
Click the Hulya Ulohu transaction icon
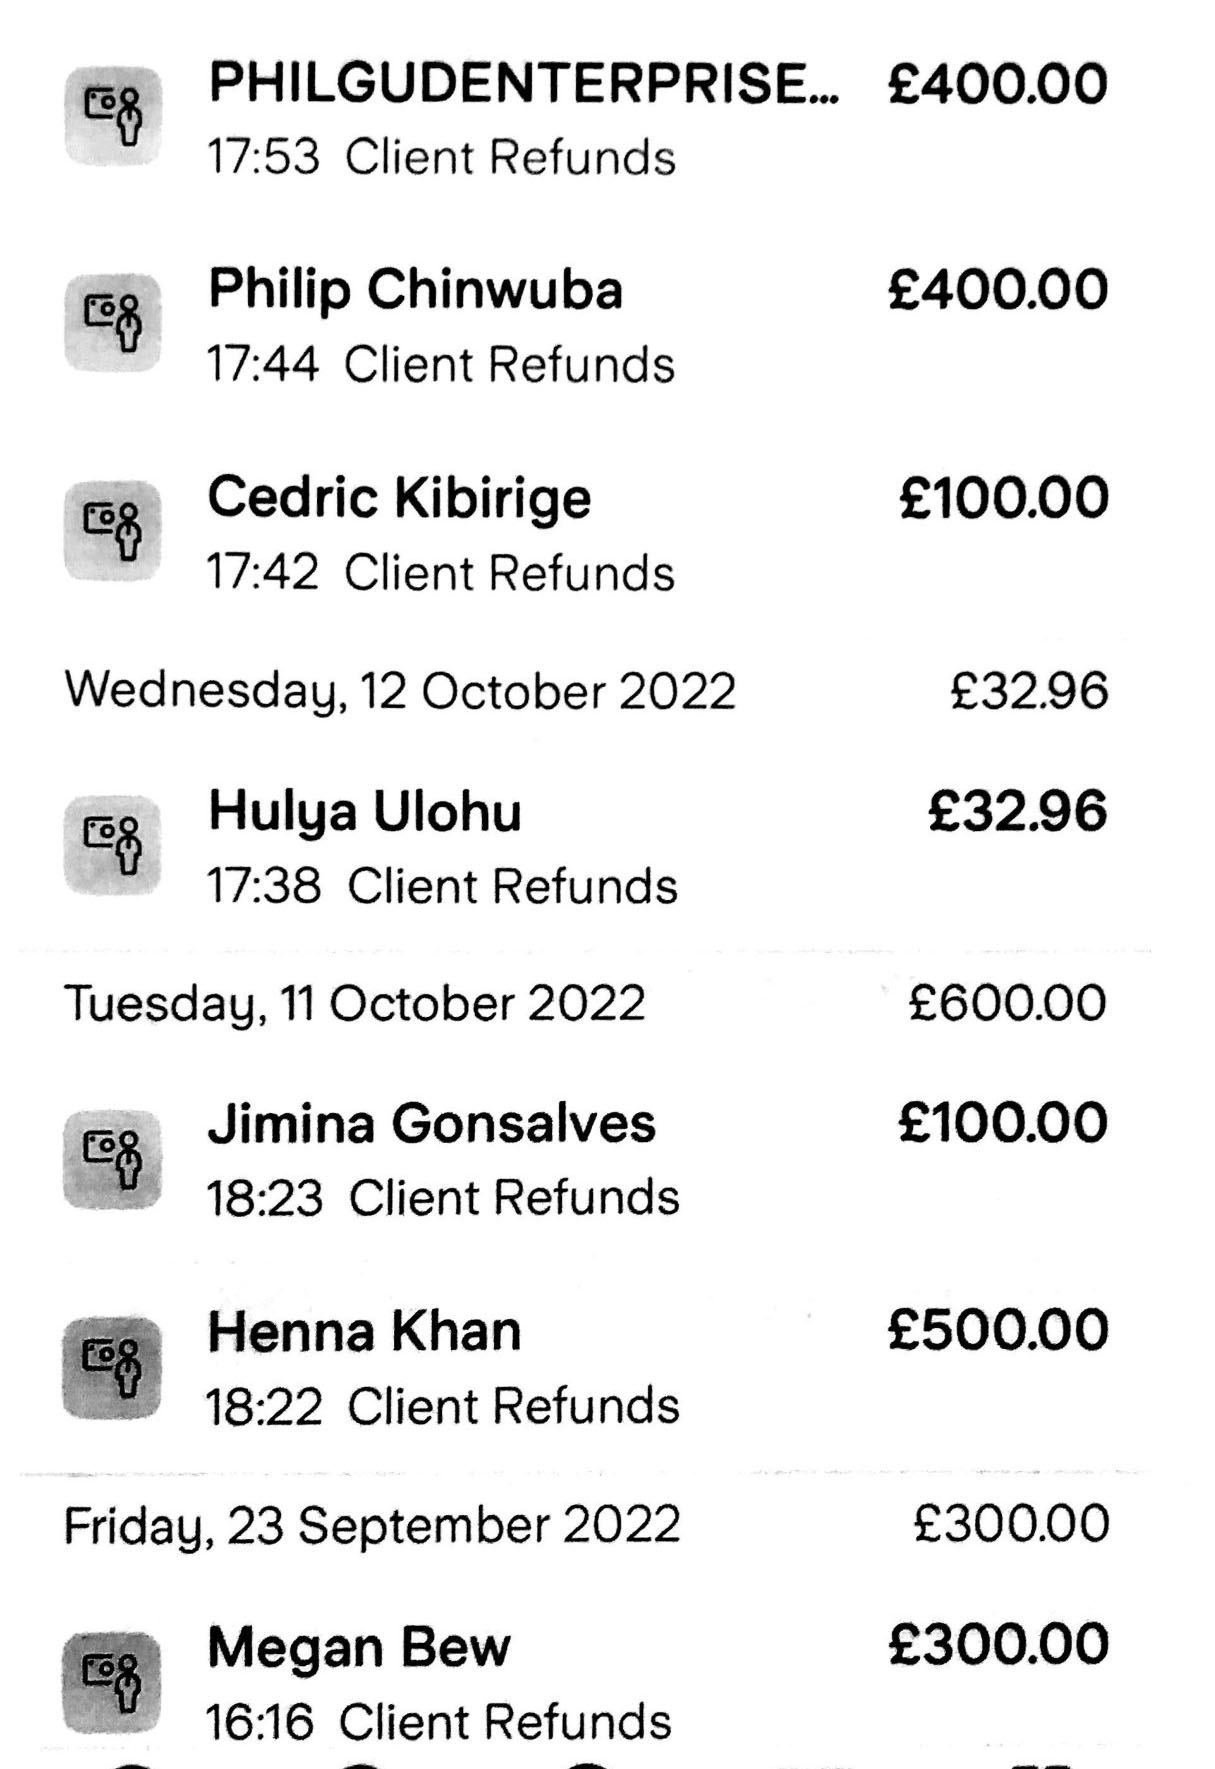point(112,844)
